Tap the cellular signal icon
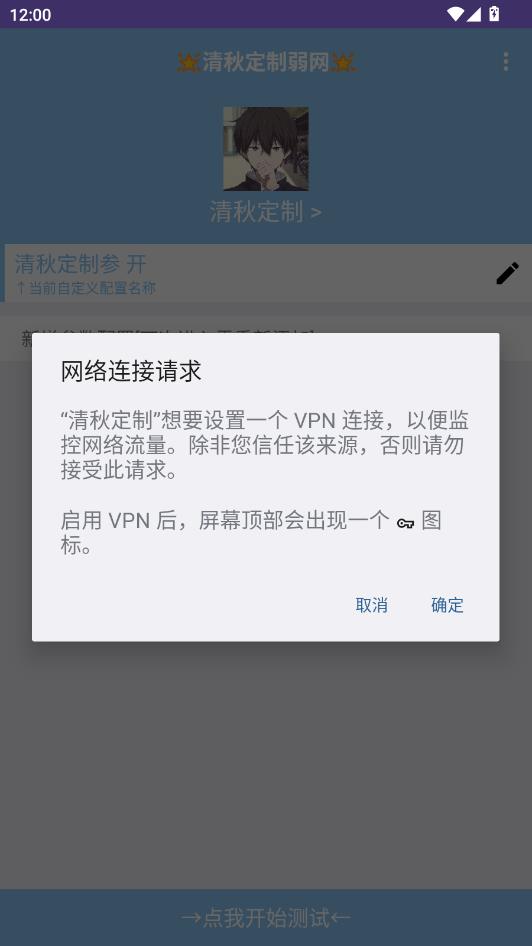The width and height of the screenshot is (532, 946). (473, 14)
